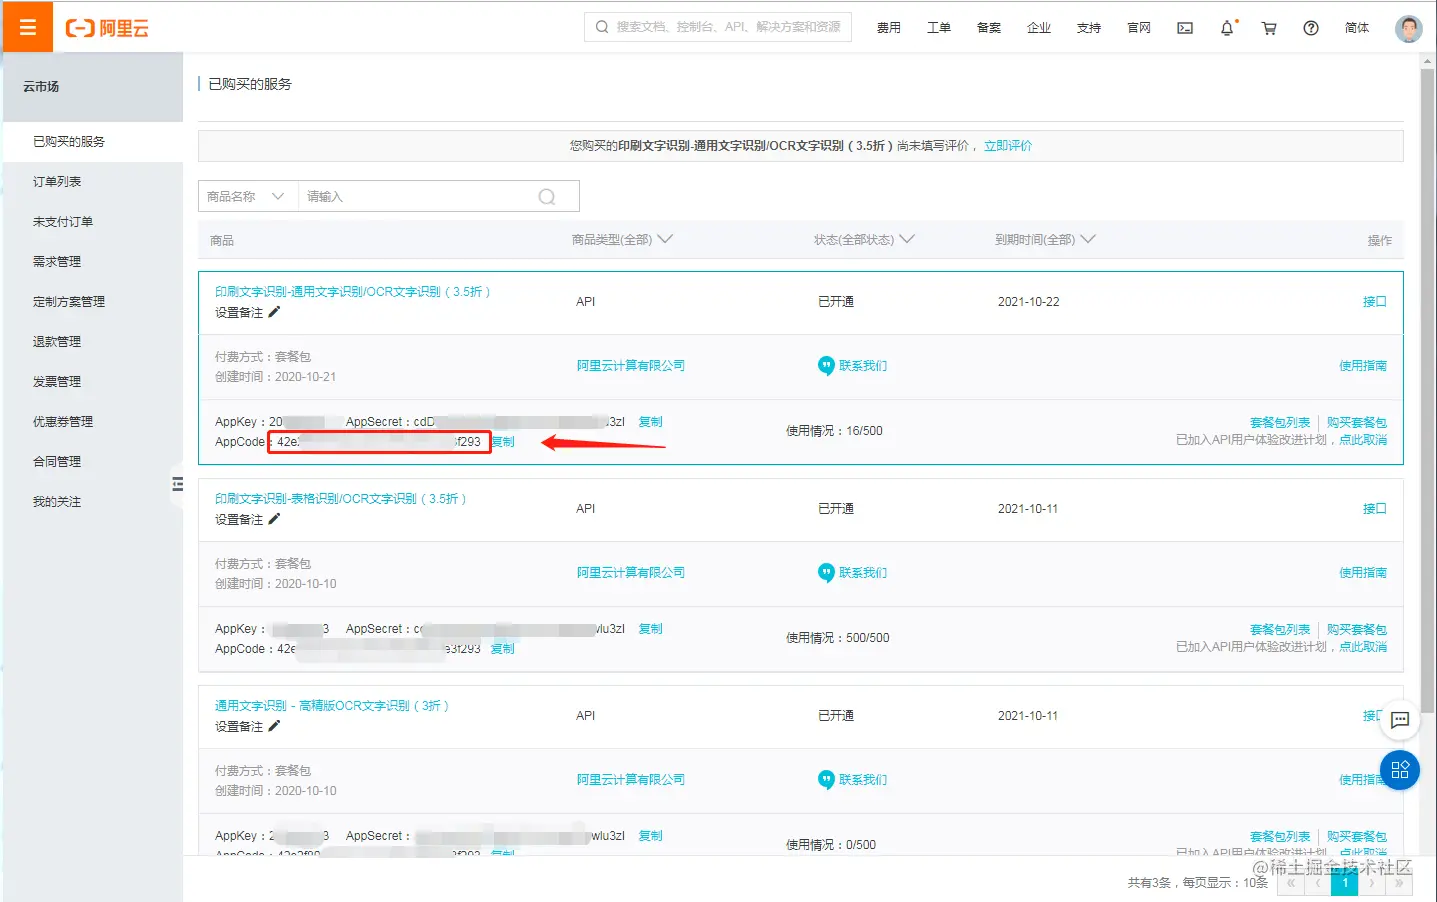The height and width of the screenshot is (902, 1437).
Task: Open the 印刷文字识别-表格识别/OCR文字识别 product link
Action: (340, 499)
